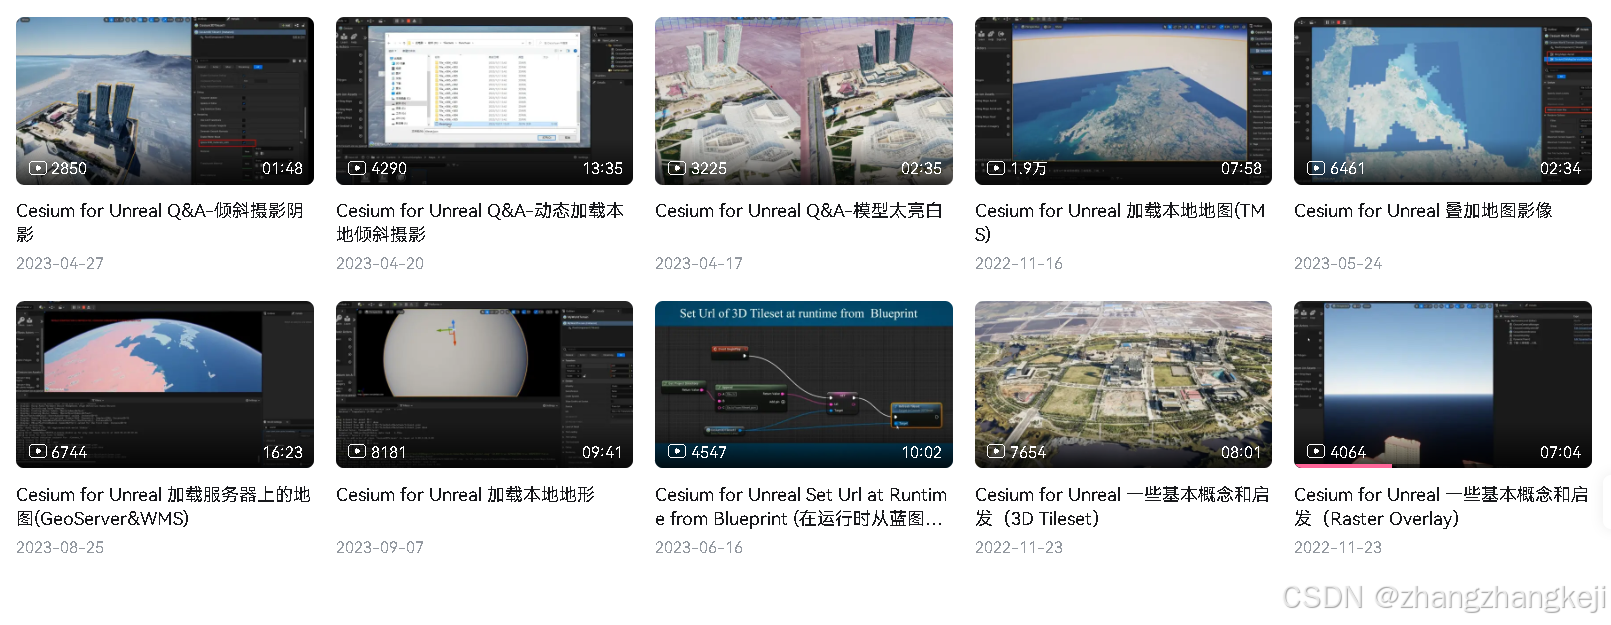Click the play count icon beside 2850
Screen dimensions: 1611x625
[37, 168]
